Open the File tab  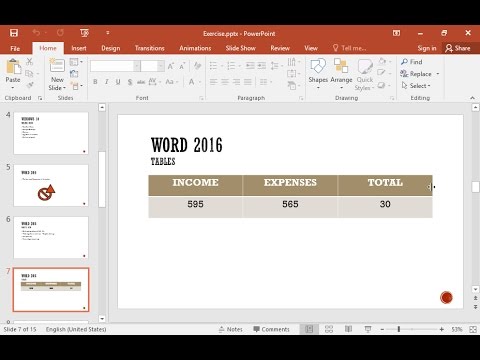[x=15, y=48]
